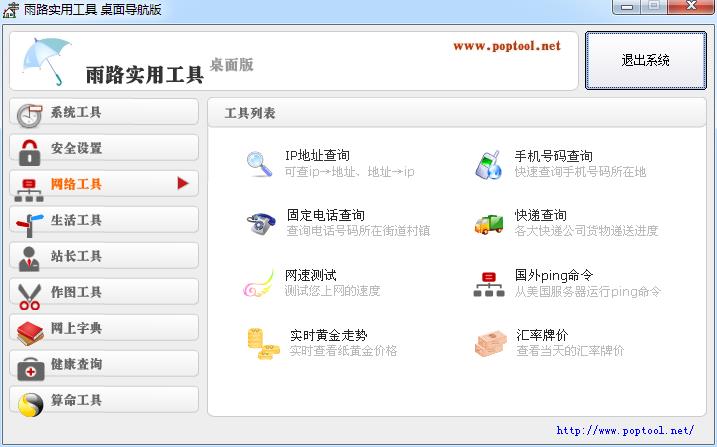Click the yin-yang ball icon of 算命工具

pos(31,405)
